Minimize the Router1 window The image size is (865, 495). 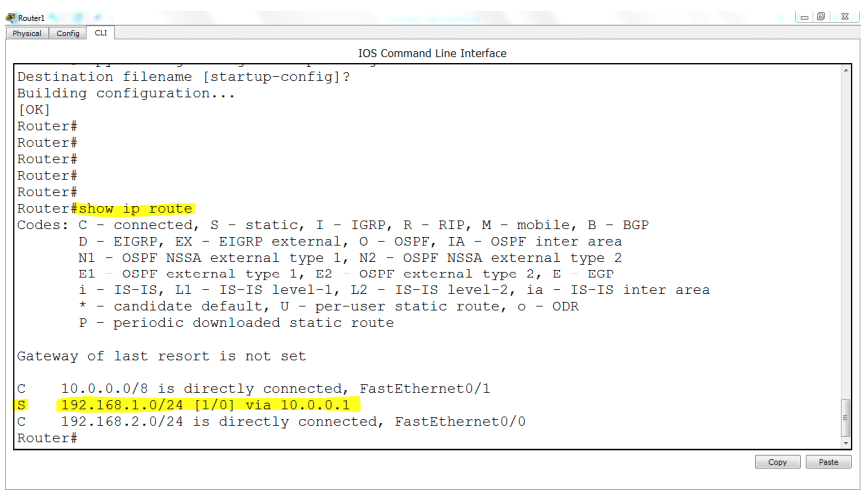tap(804, 17)
